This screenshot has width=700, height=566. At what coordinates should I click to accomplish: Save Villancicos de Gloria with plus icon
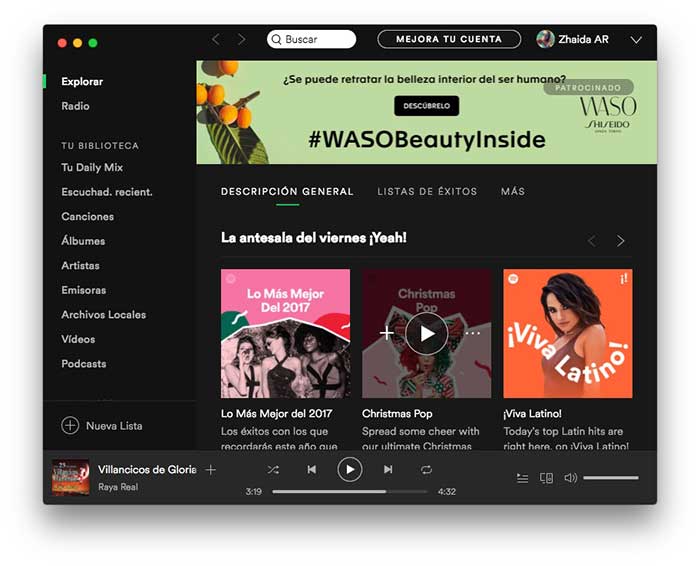(x=211, y=470)
